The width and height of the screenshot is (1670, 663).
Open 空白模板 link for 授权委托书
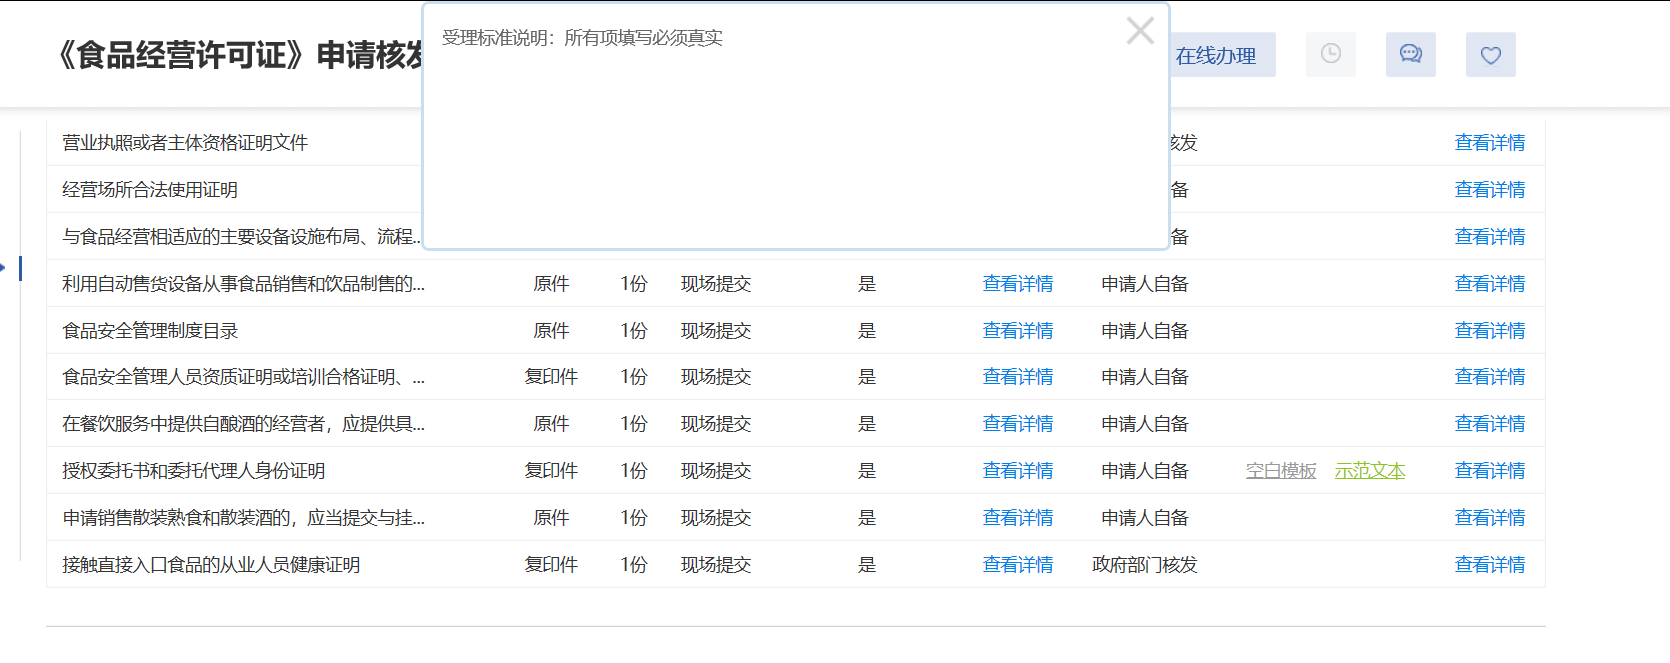[x=1280, y=471]
